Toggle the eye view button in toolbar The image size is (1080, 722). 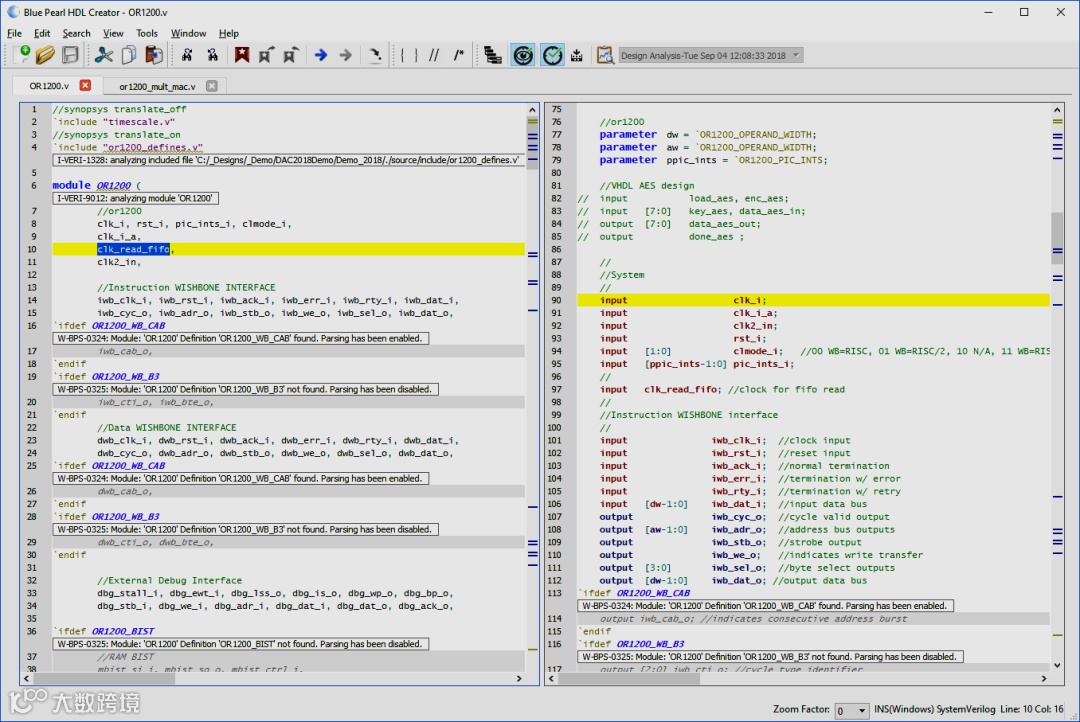pos(523,56)
